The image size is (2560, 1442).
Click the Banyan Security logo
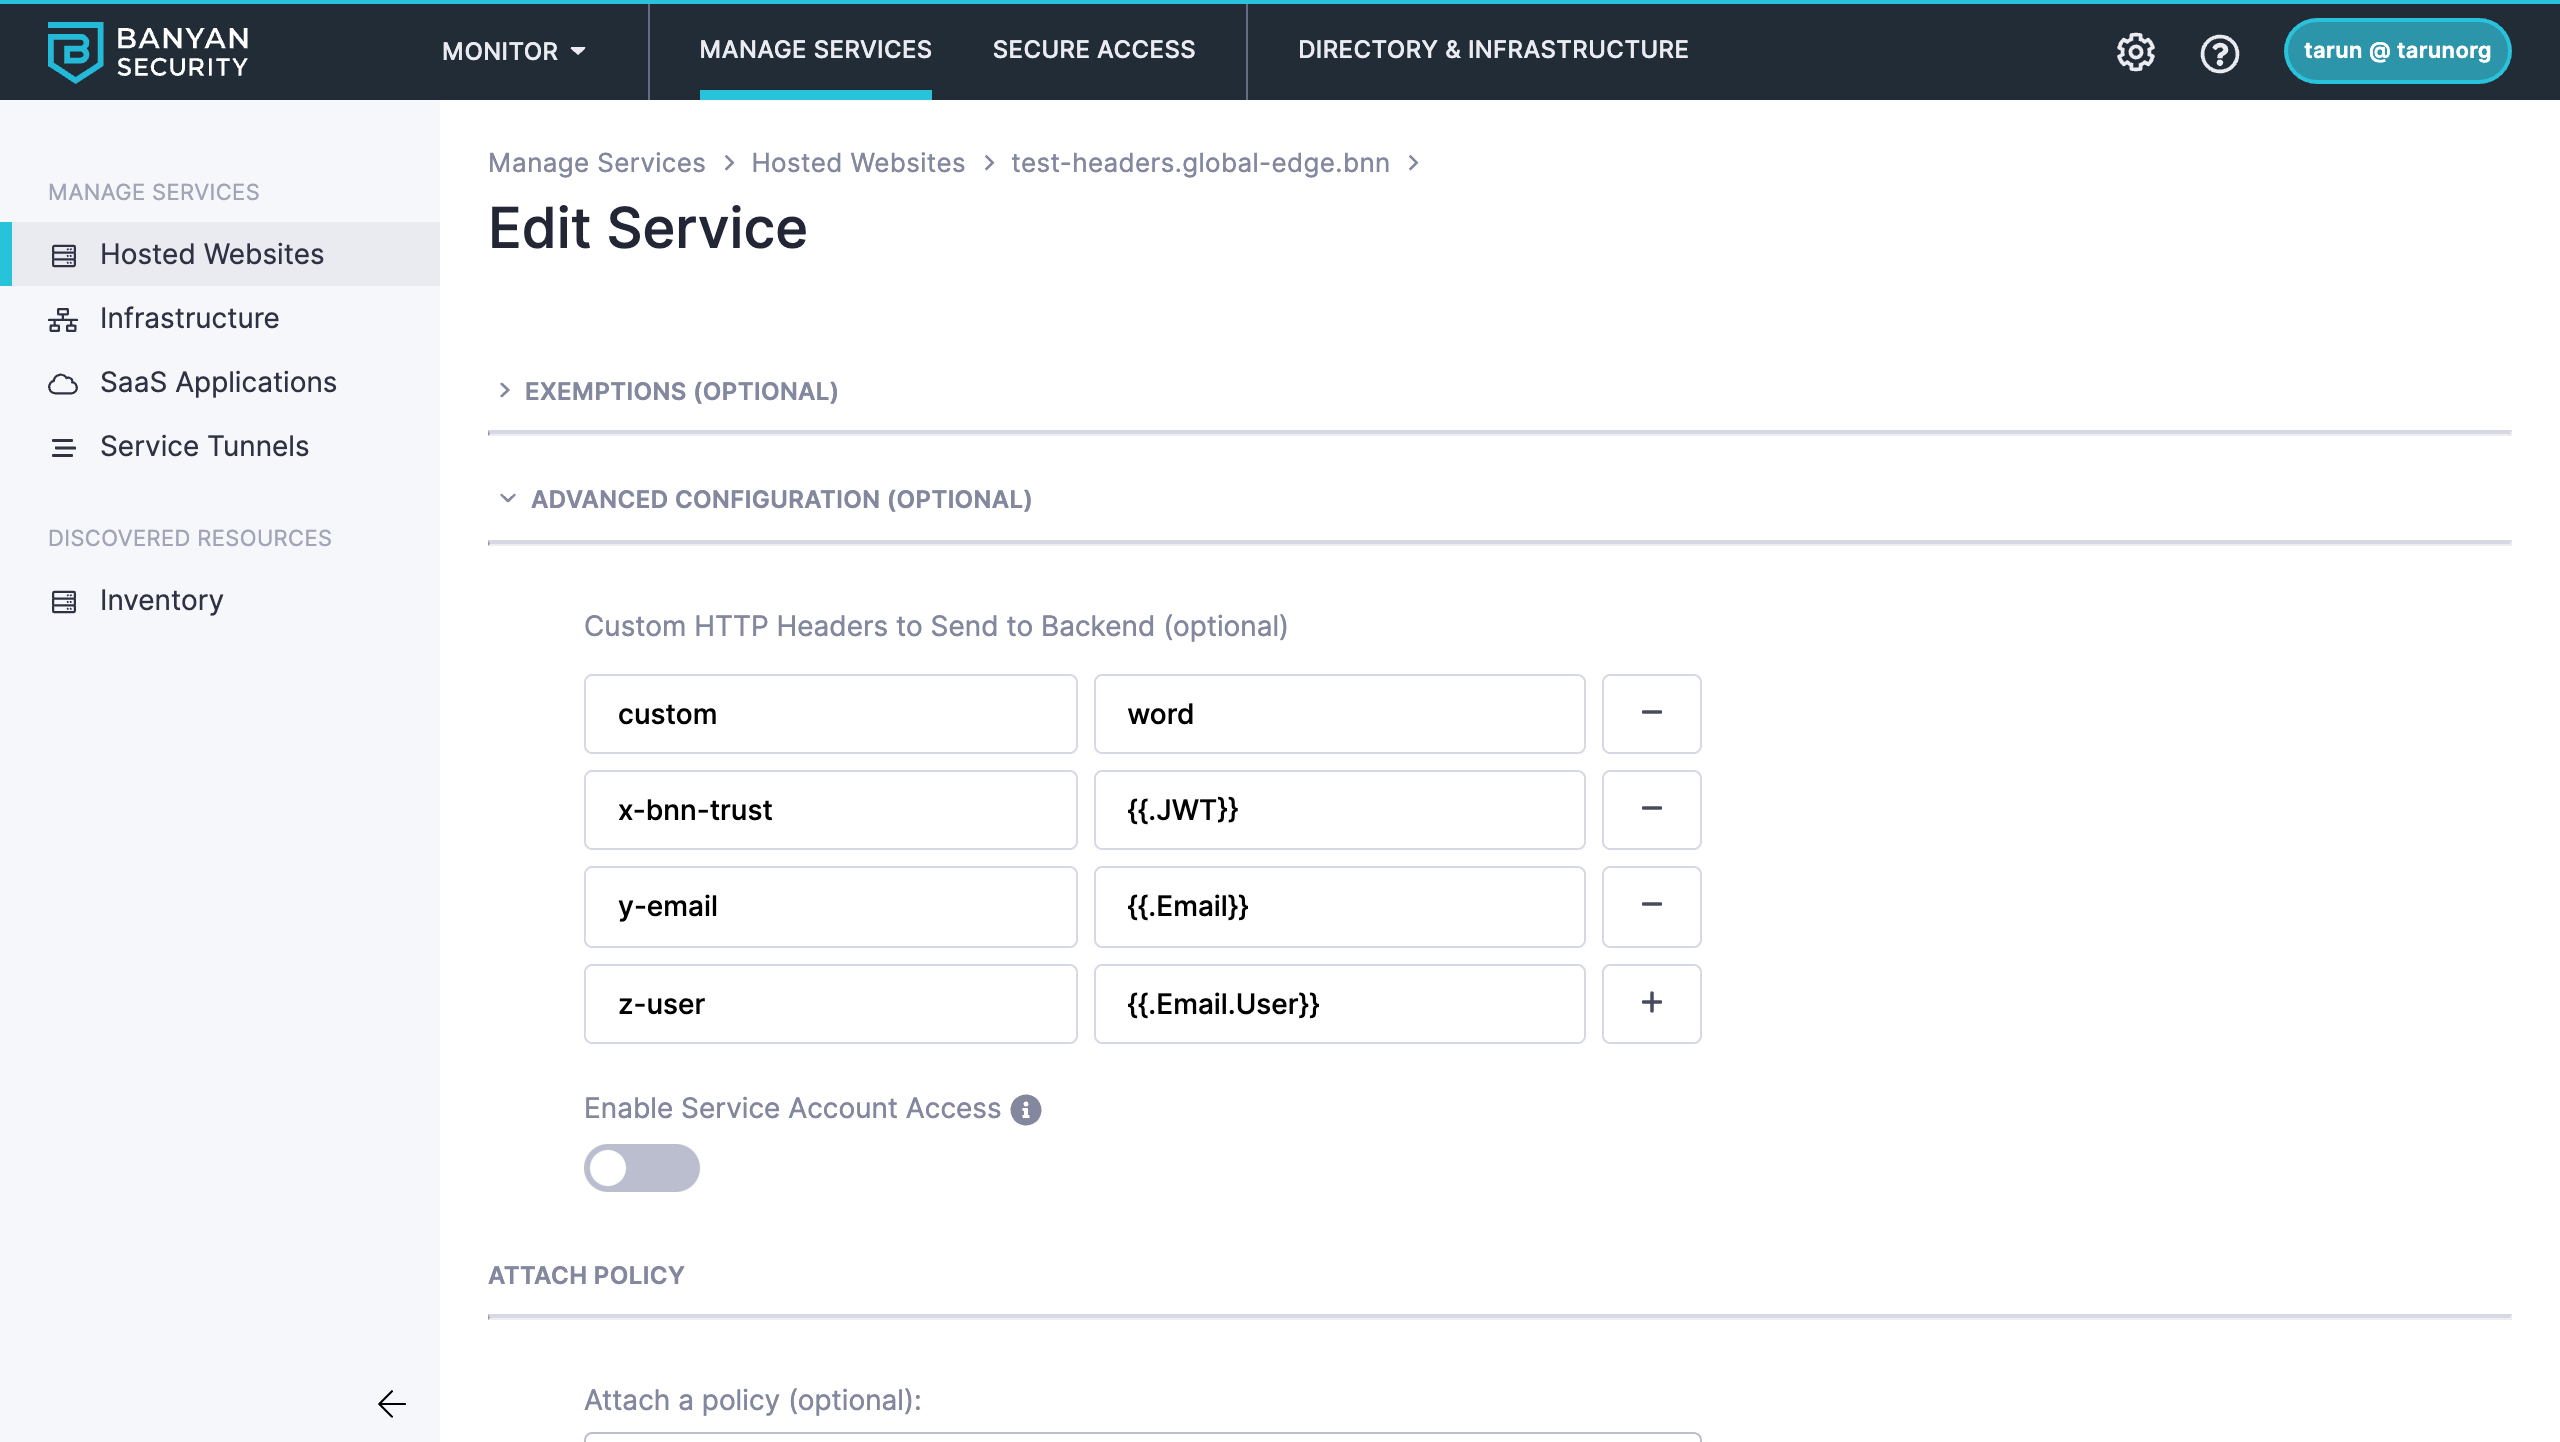click(148, 52)
